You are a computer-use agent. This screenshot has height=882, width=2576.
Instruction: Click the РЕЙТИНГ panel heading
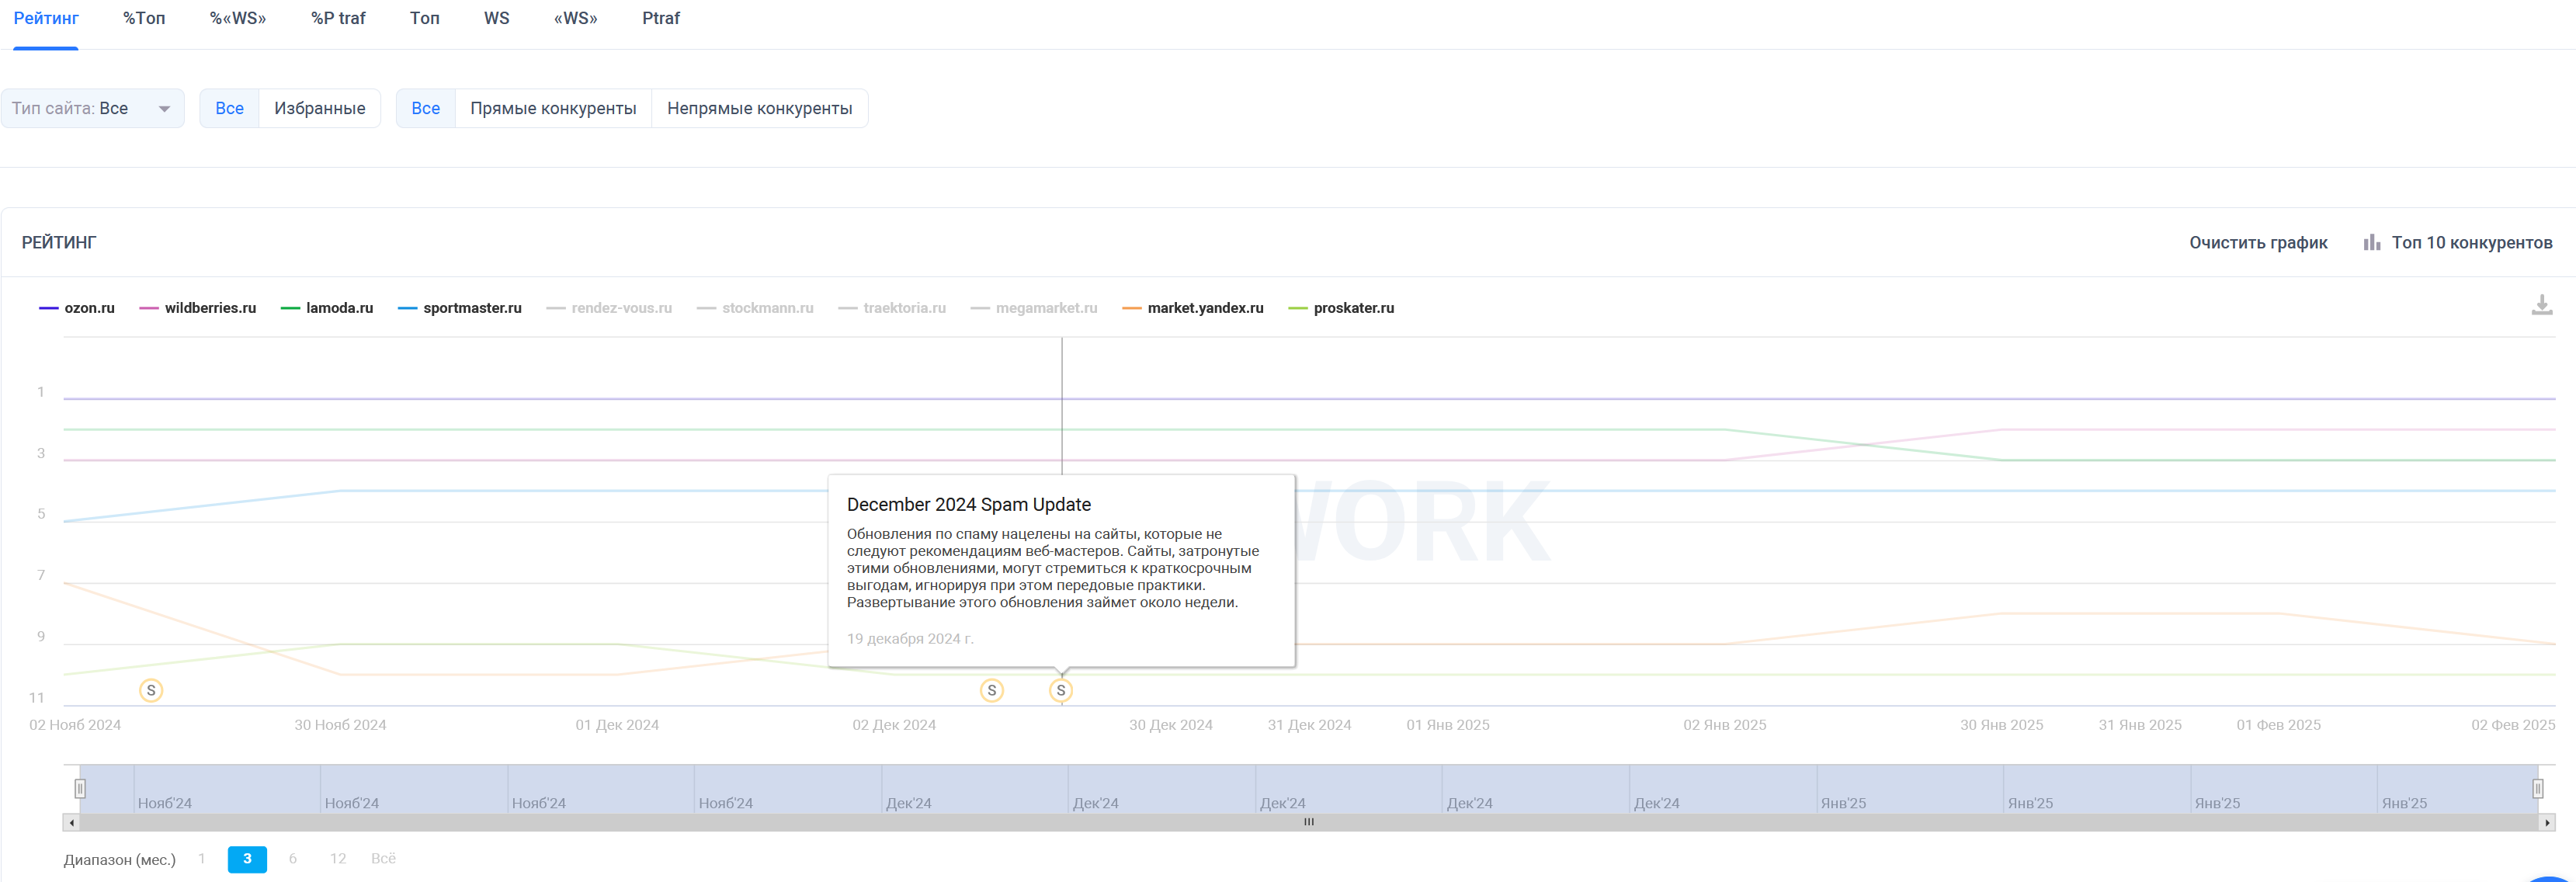(59, 243)
